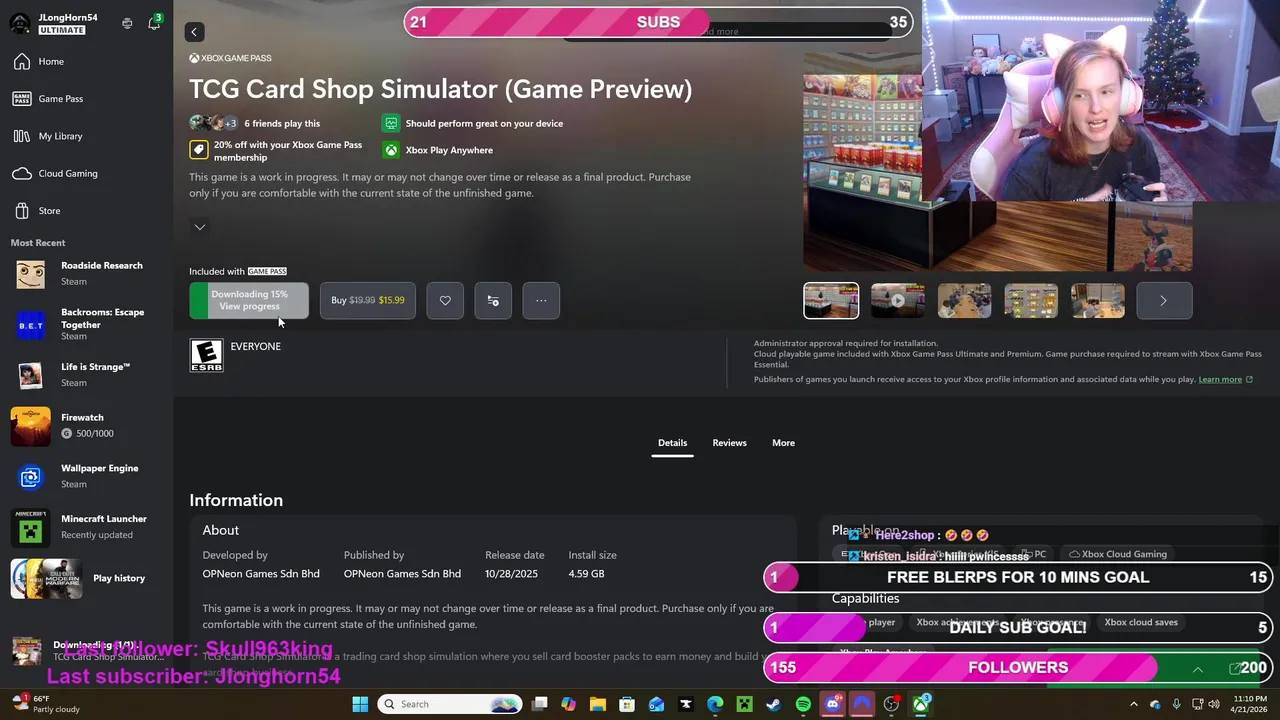Open Copilot from the taskbar

[x=568, y=704]
